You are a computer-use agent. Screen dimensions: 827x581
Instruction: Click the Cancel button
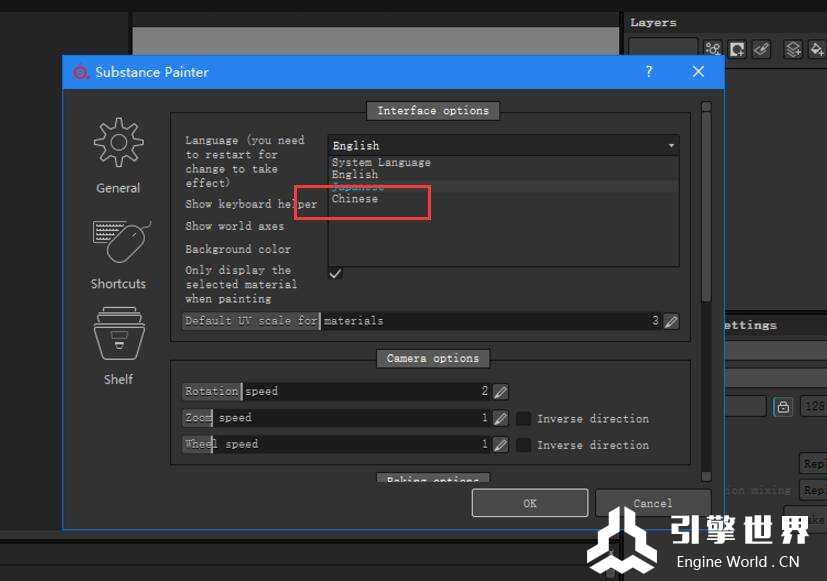[653, 503]
